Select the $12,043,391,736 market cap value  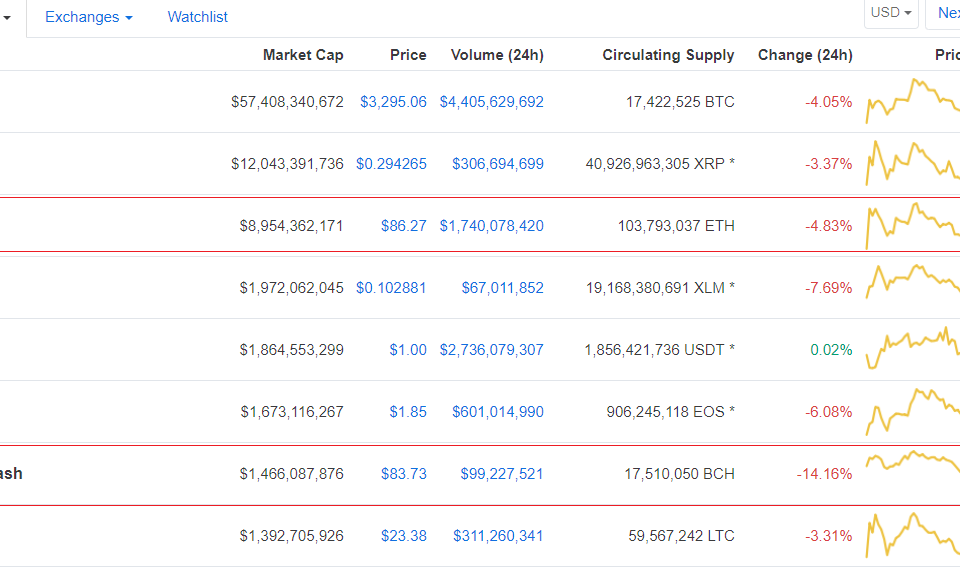(287, 164)
